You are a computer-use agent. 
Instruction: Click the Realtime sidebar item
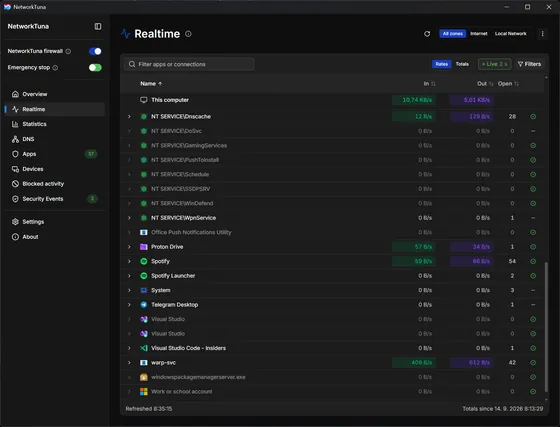pos(55,109)
